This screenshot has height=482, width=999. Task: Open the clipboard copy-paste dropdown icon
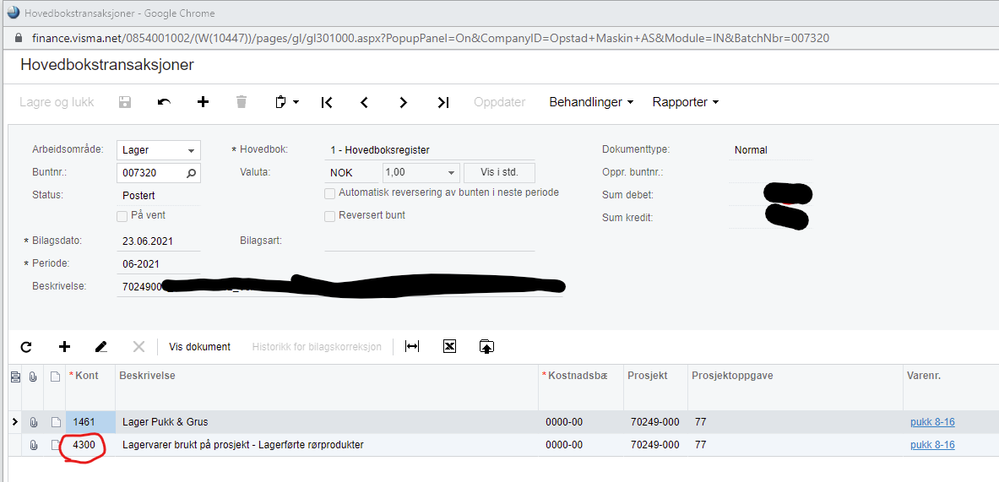[287, 102]
